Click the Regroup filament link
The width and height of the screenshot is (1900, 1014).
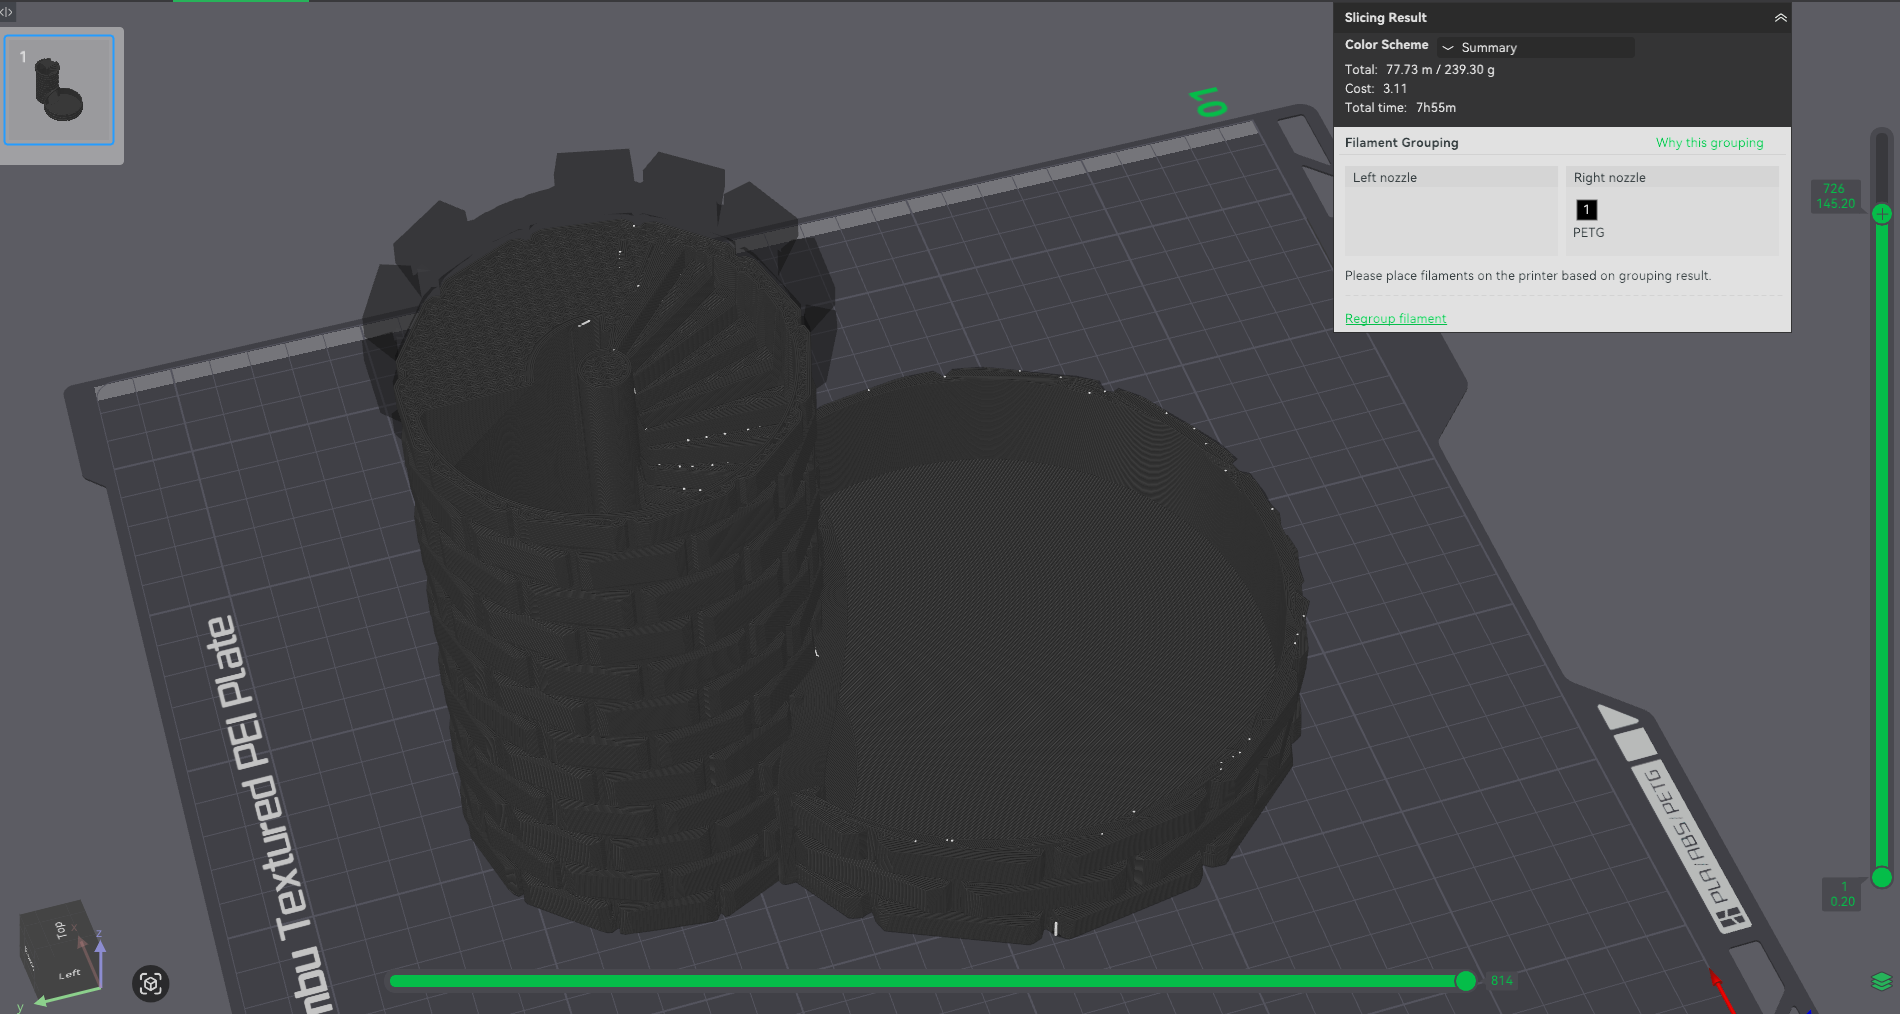click(1395, 318)
